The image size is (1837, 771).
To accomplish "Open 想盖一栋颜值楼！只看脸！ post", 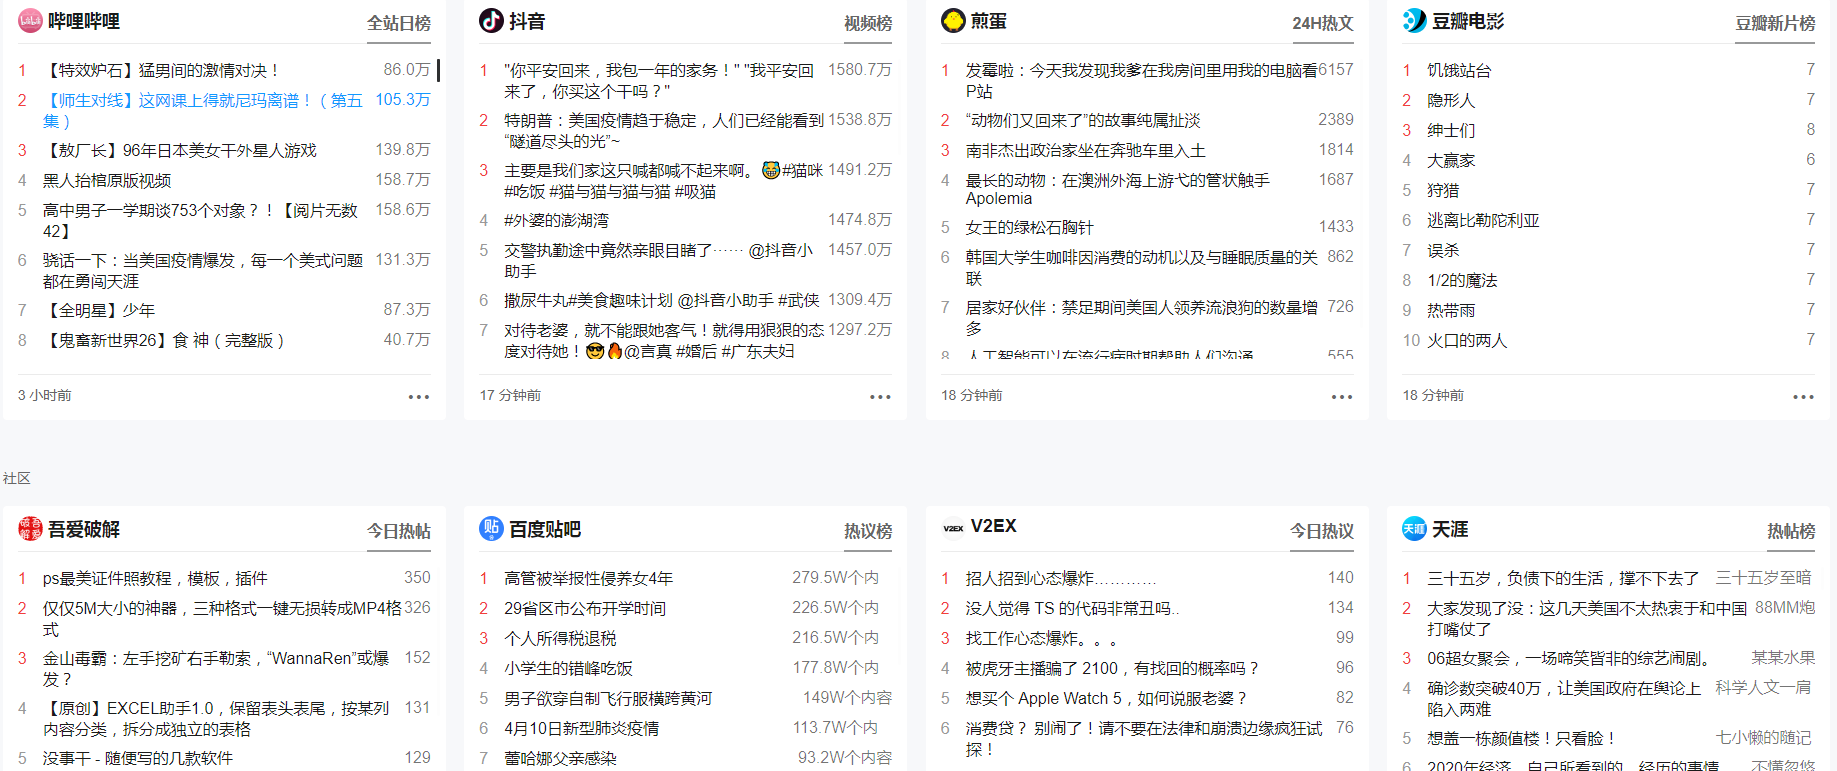I will [x=1521, y=738].
